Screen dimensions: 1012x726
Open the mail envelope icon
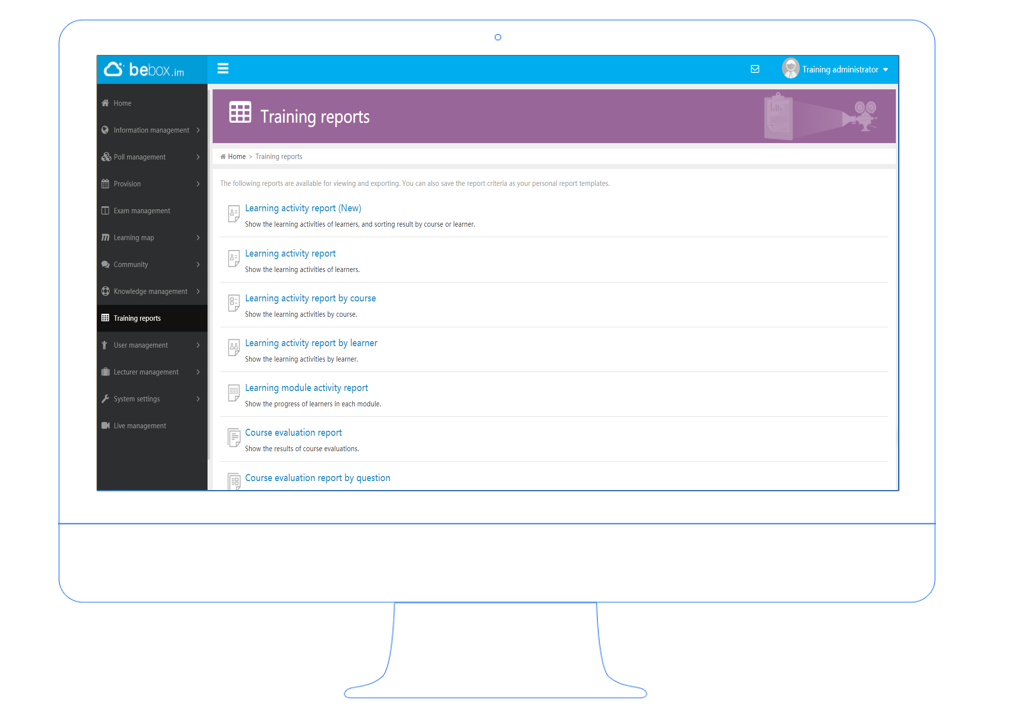[x=754, y=69]
